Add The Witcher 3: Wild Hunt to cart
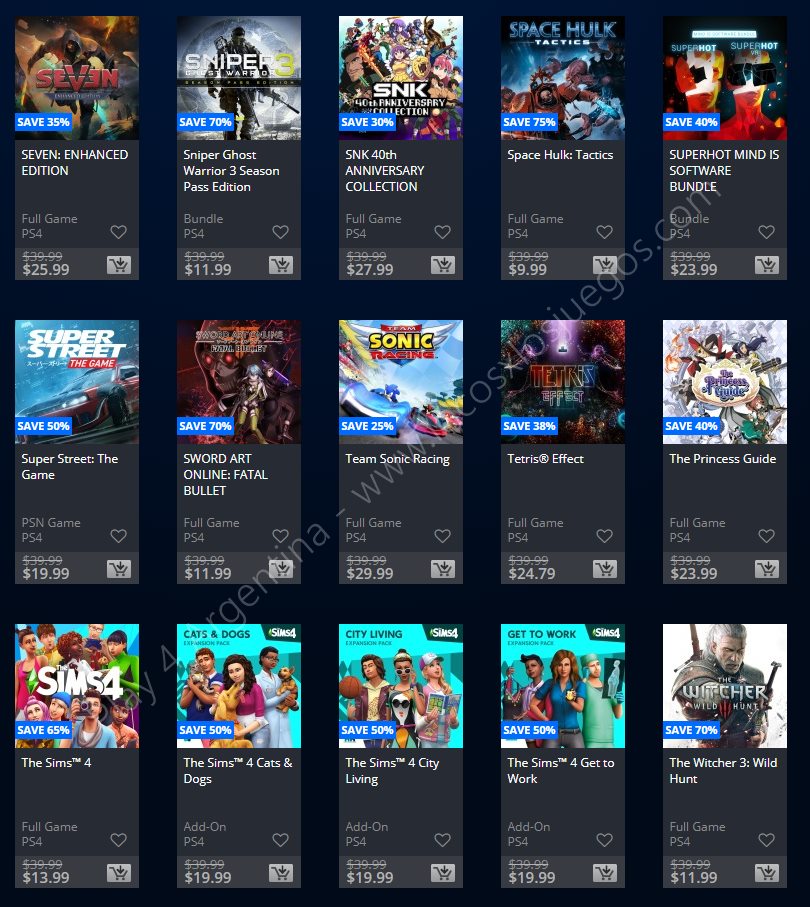Image resolution: width=810 pixels, height=907 pixels. coord(767,873)
